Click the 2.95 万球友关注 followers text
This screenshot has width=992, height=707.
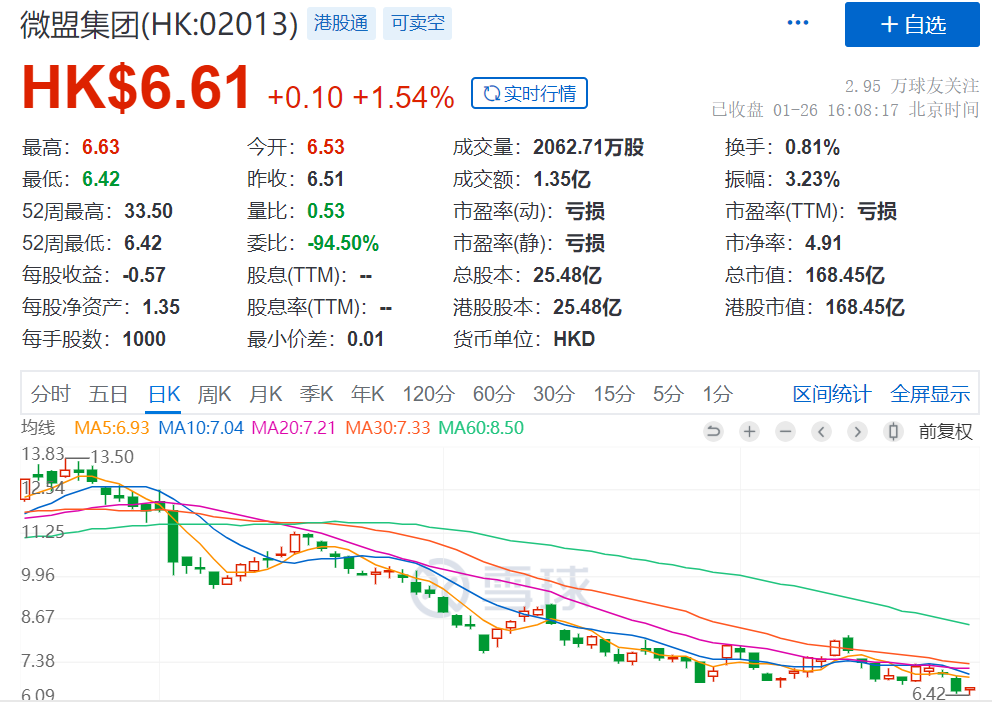click(912, 86)
